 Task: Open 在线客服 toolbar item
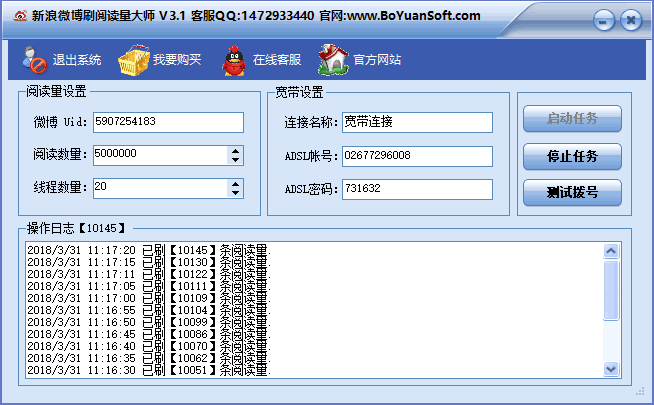(x=277, y=60)
